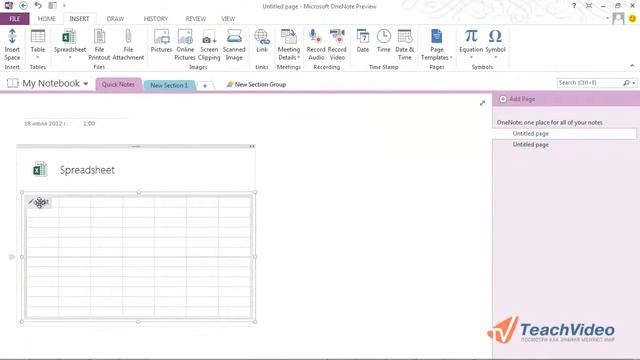
Task: Click the paragraph handle left of the spreadsheet
Action: pyautogui.click(x=11, y=257)
